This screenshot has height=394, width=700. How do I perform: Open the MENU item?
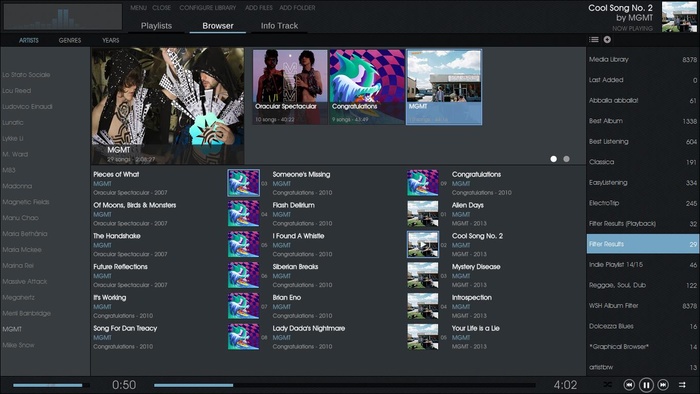(x=138, y=8)
